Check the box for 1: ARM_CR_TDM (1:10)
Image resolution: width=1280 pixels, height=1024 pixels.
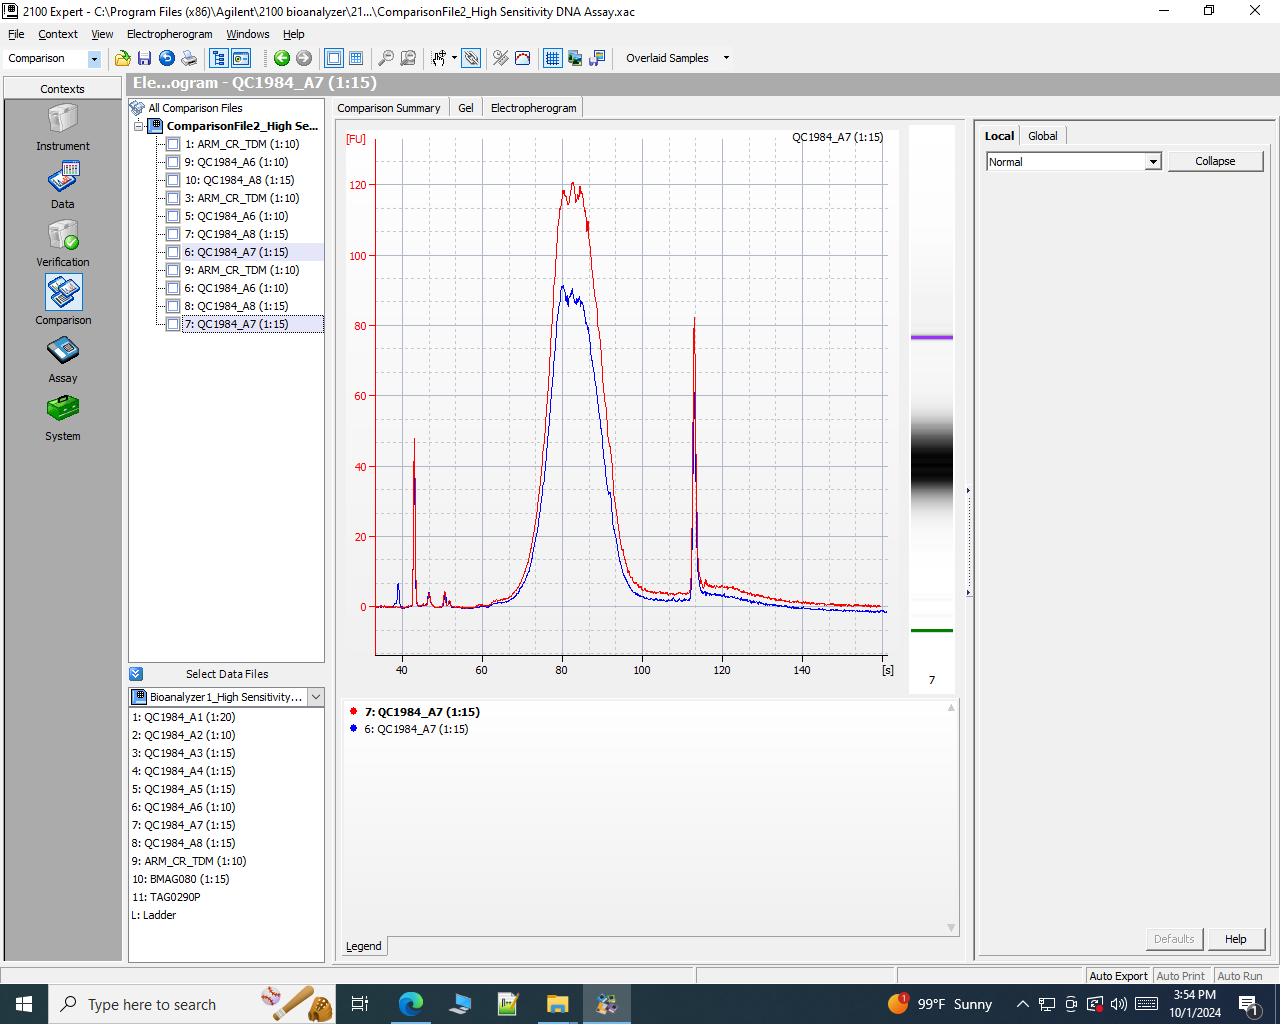[x=173, y=144]
